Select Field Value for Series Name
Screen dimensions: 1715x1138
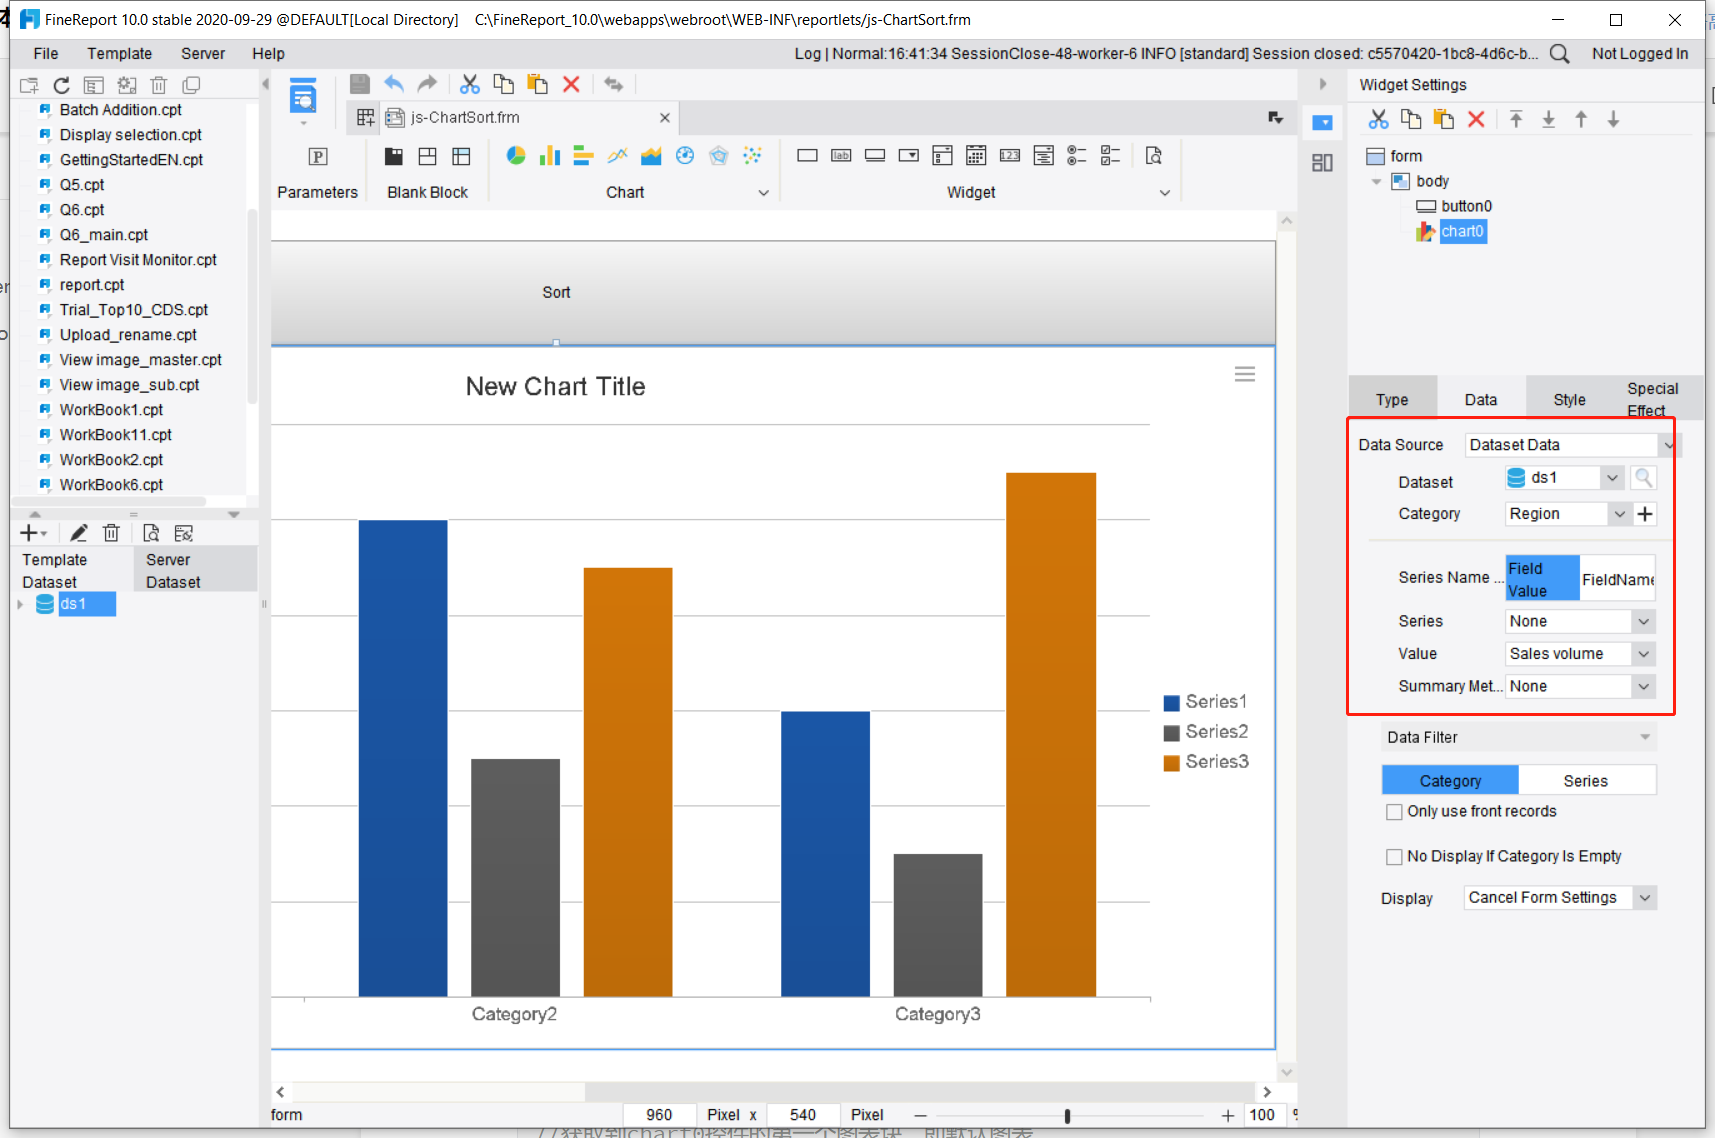point(1542,579)
